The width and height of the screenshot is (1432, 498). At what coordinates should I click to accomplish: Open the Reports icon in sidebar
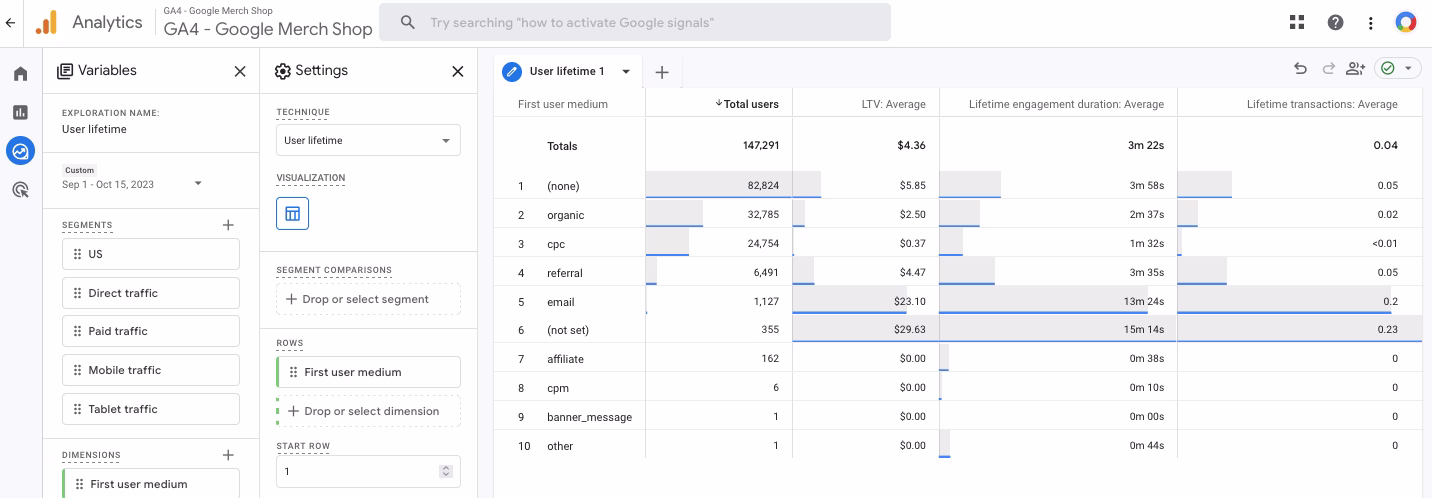pyautogui.click(x=20, y=112)
